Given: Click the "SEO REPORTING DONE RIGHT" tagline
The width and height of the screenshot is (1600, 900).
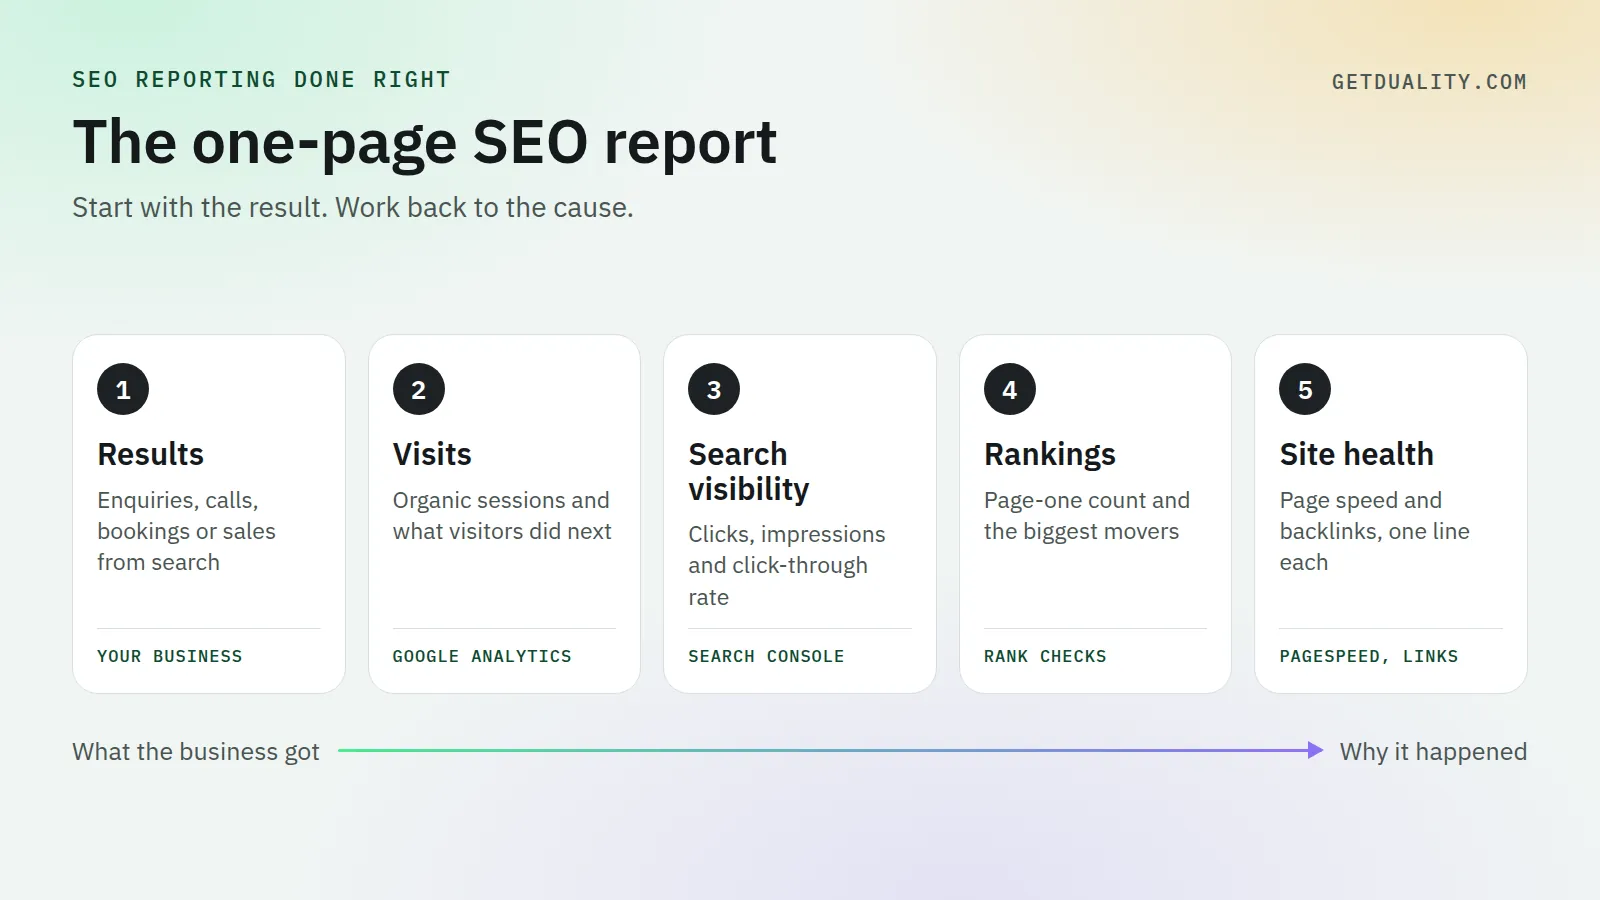Looking at the screenshot, I should pos(261,80).
